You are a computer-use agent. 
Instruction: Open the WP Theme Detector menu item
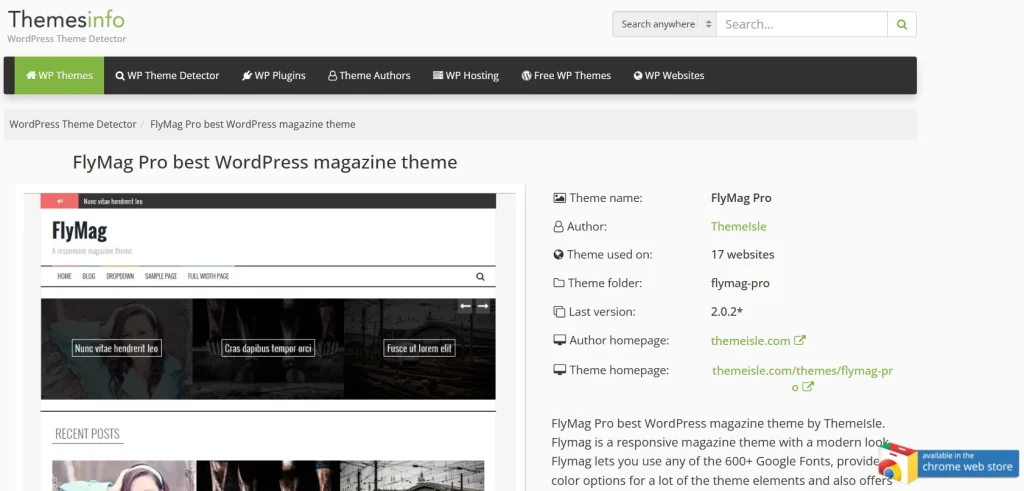[x=167, y=76]
